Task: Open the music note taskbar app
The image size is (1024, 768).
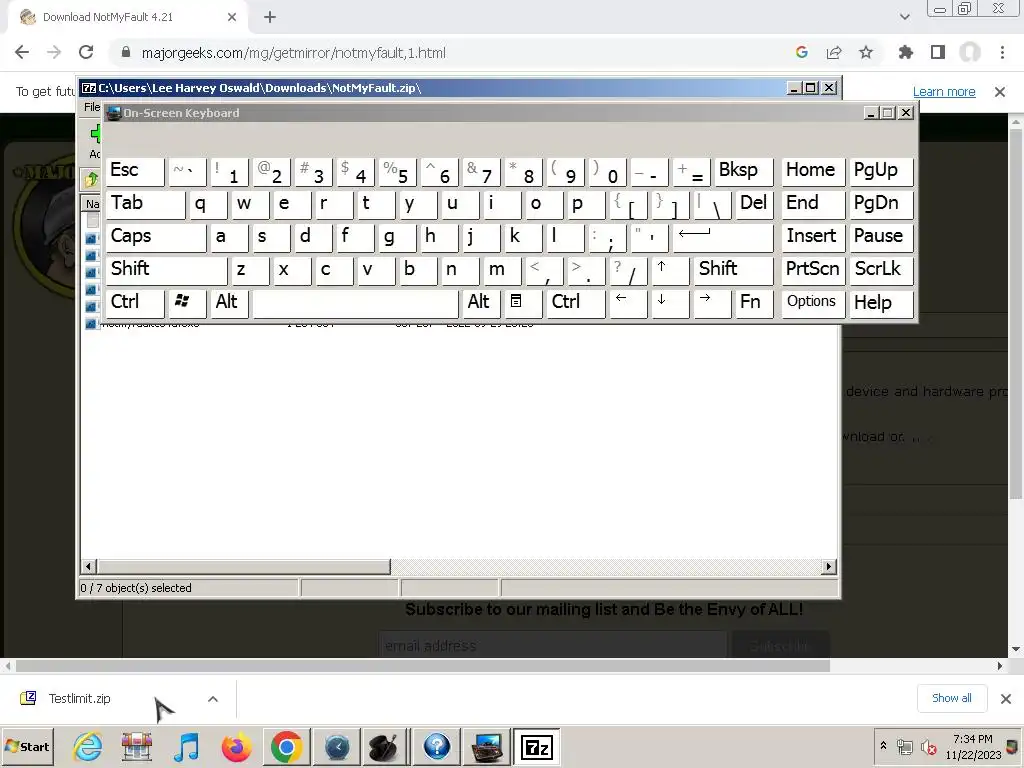Action: (x=186, y=746)
